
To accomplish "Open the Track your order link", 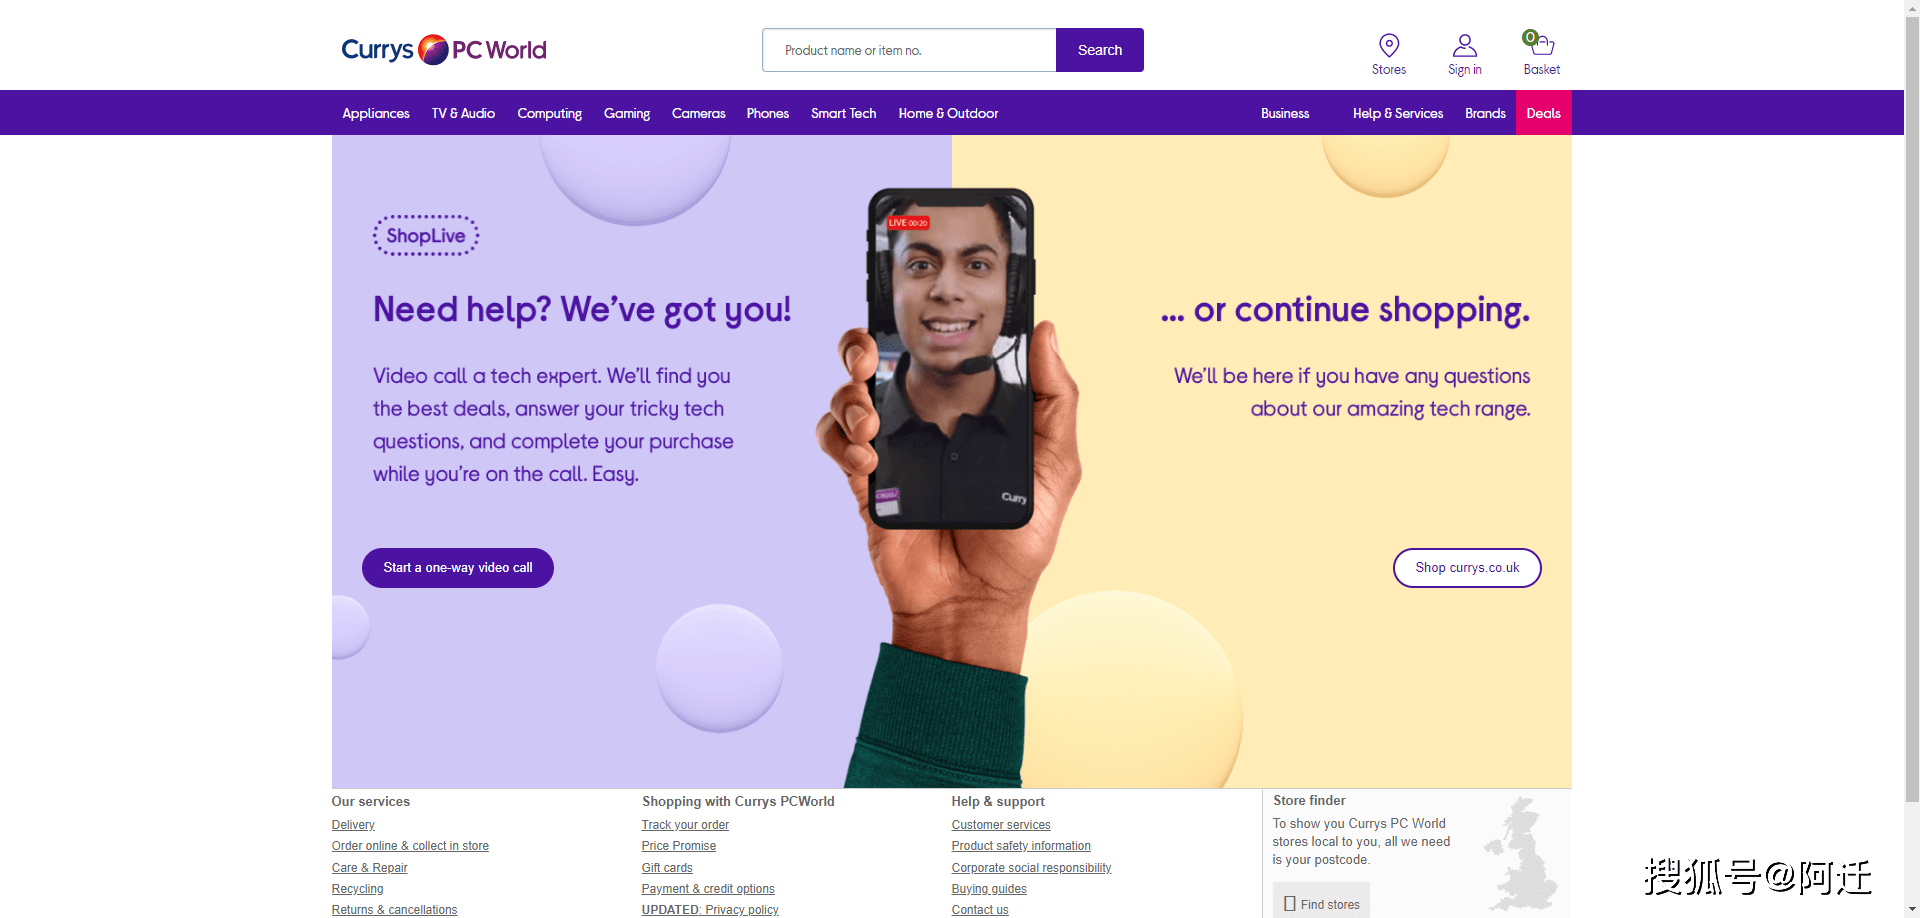I will [x=685, y=825].
